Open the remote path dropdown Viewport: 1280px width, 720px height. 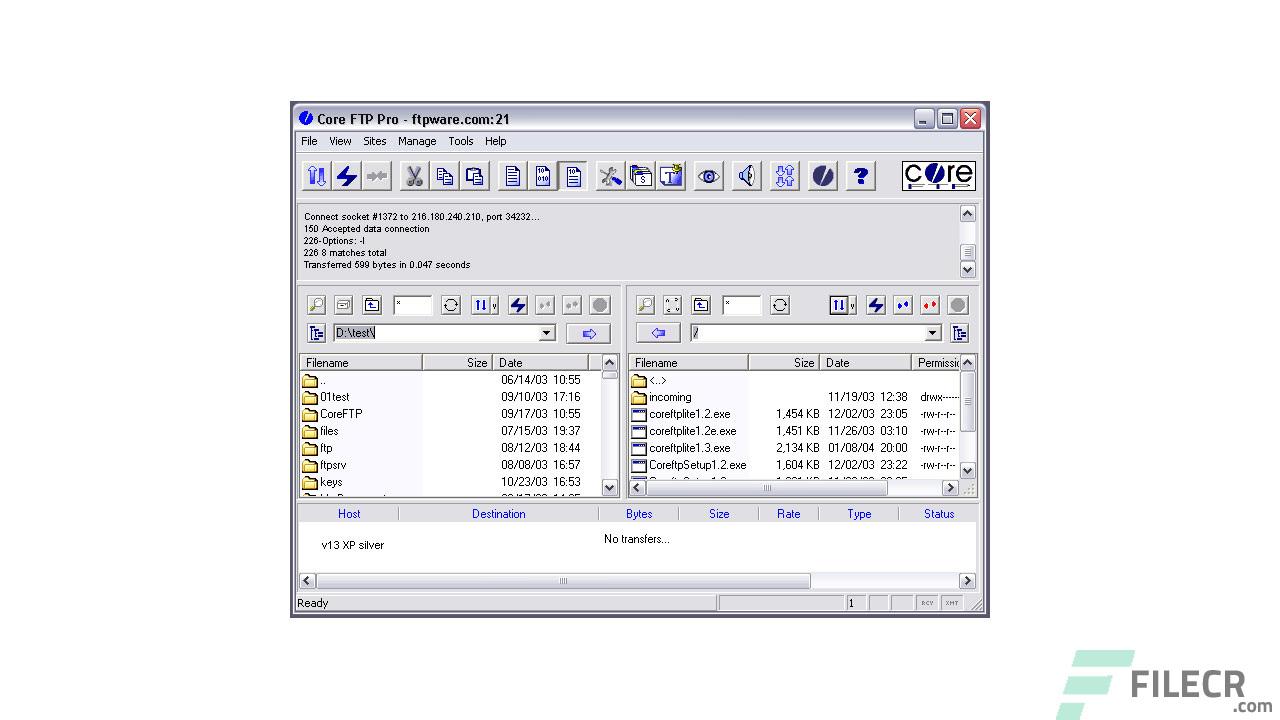[933, 333]
